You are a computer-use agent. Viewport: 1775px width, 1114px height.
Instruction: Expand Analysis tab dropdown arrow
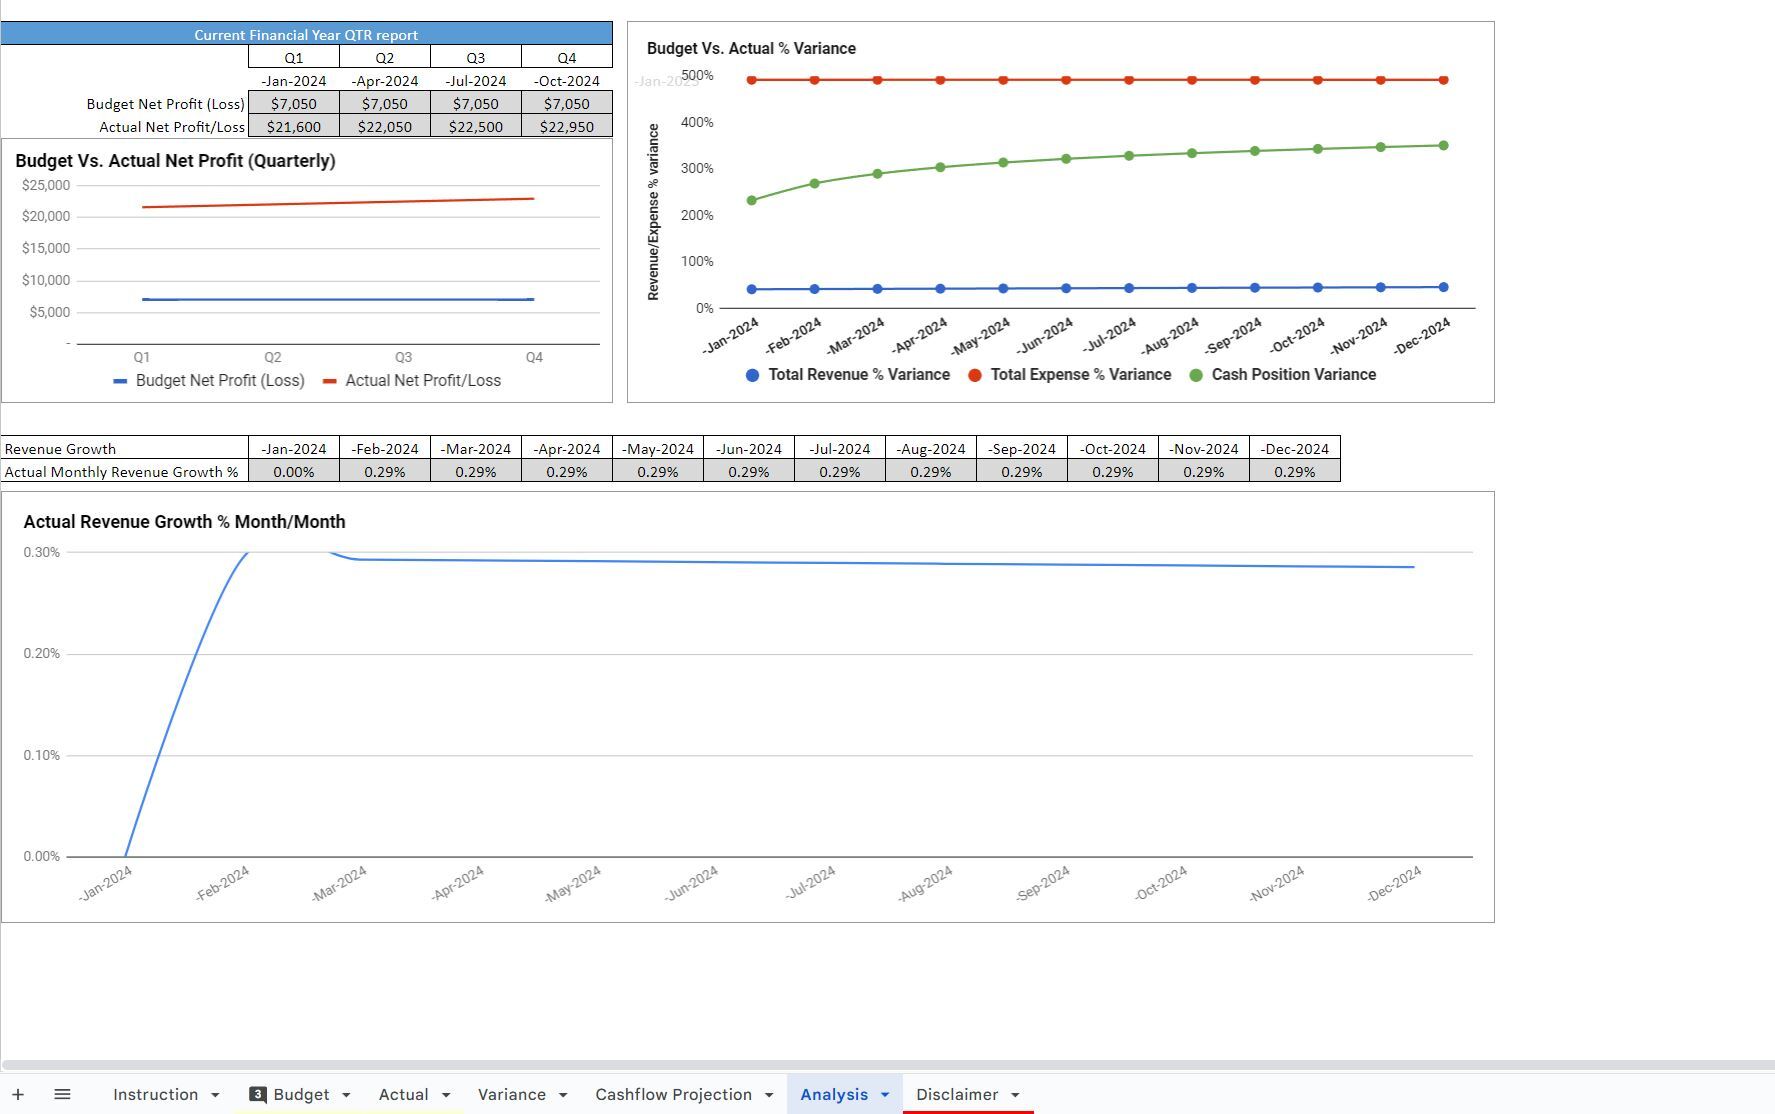pos(884,1095)
